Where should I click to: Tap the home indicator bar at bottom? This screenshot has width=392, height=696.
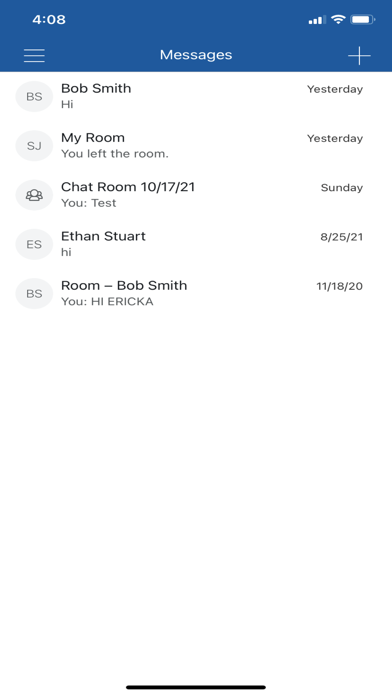pyautogui.click(x=196, y=687)
